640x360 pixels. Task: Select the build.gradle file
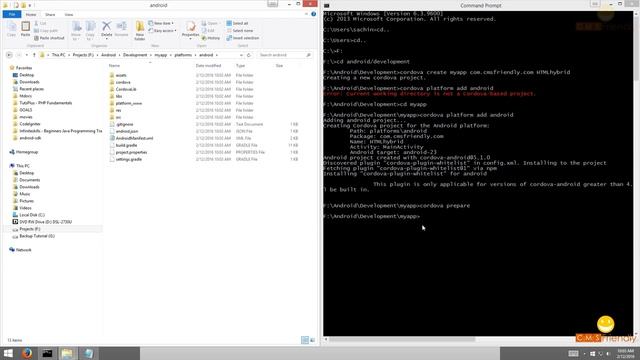pos(126,145)
